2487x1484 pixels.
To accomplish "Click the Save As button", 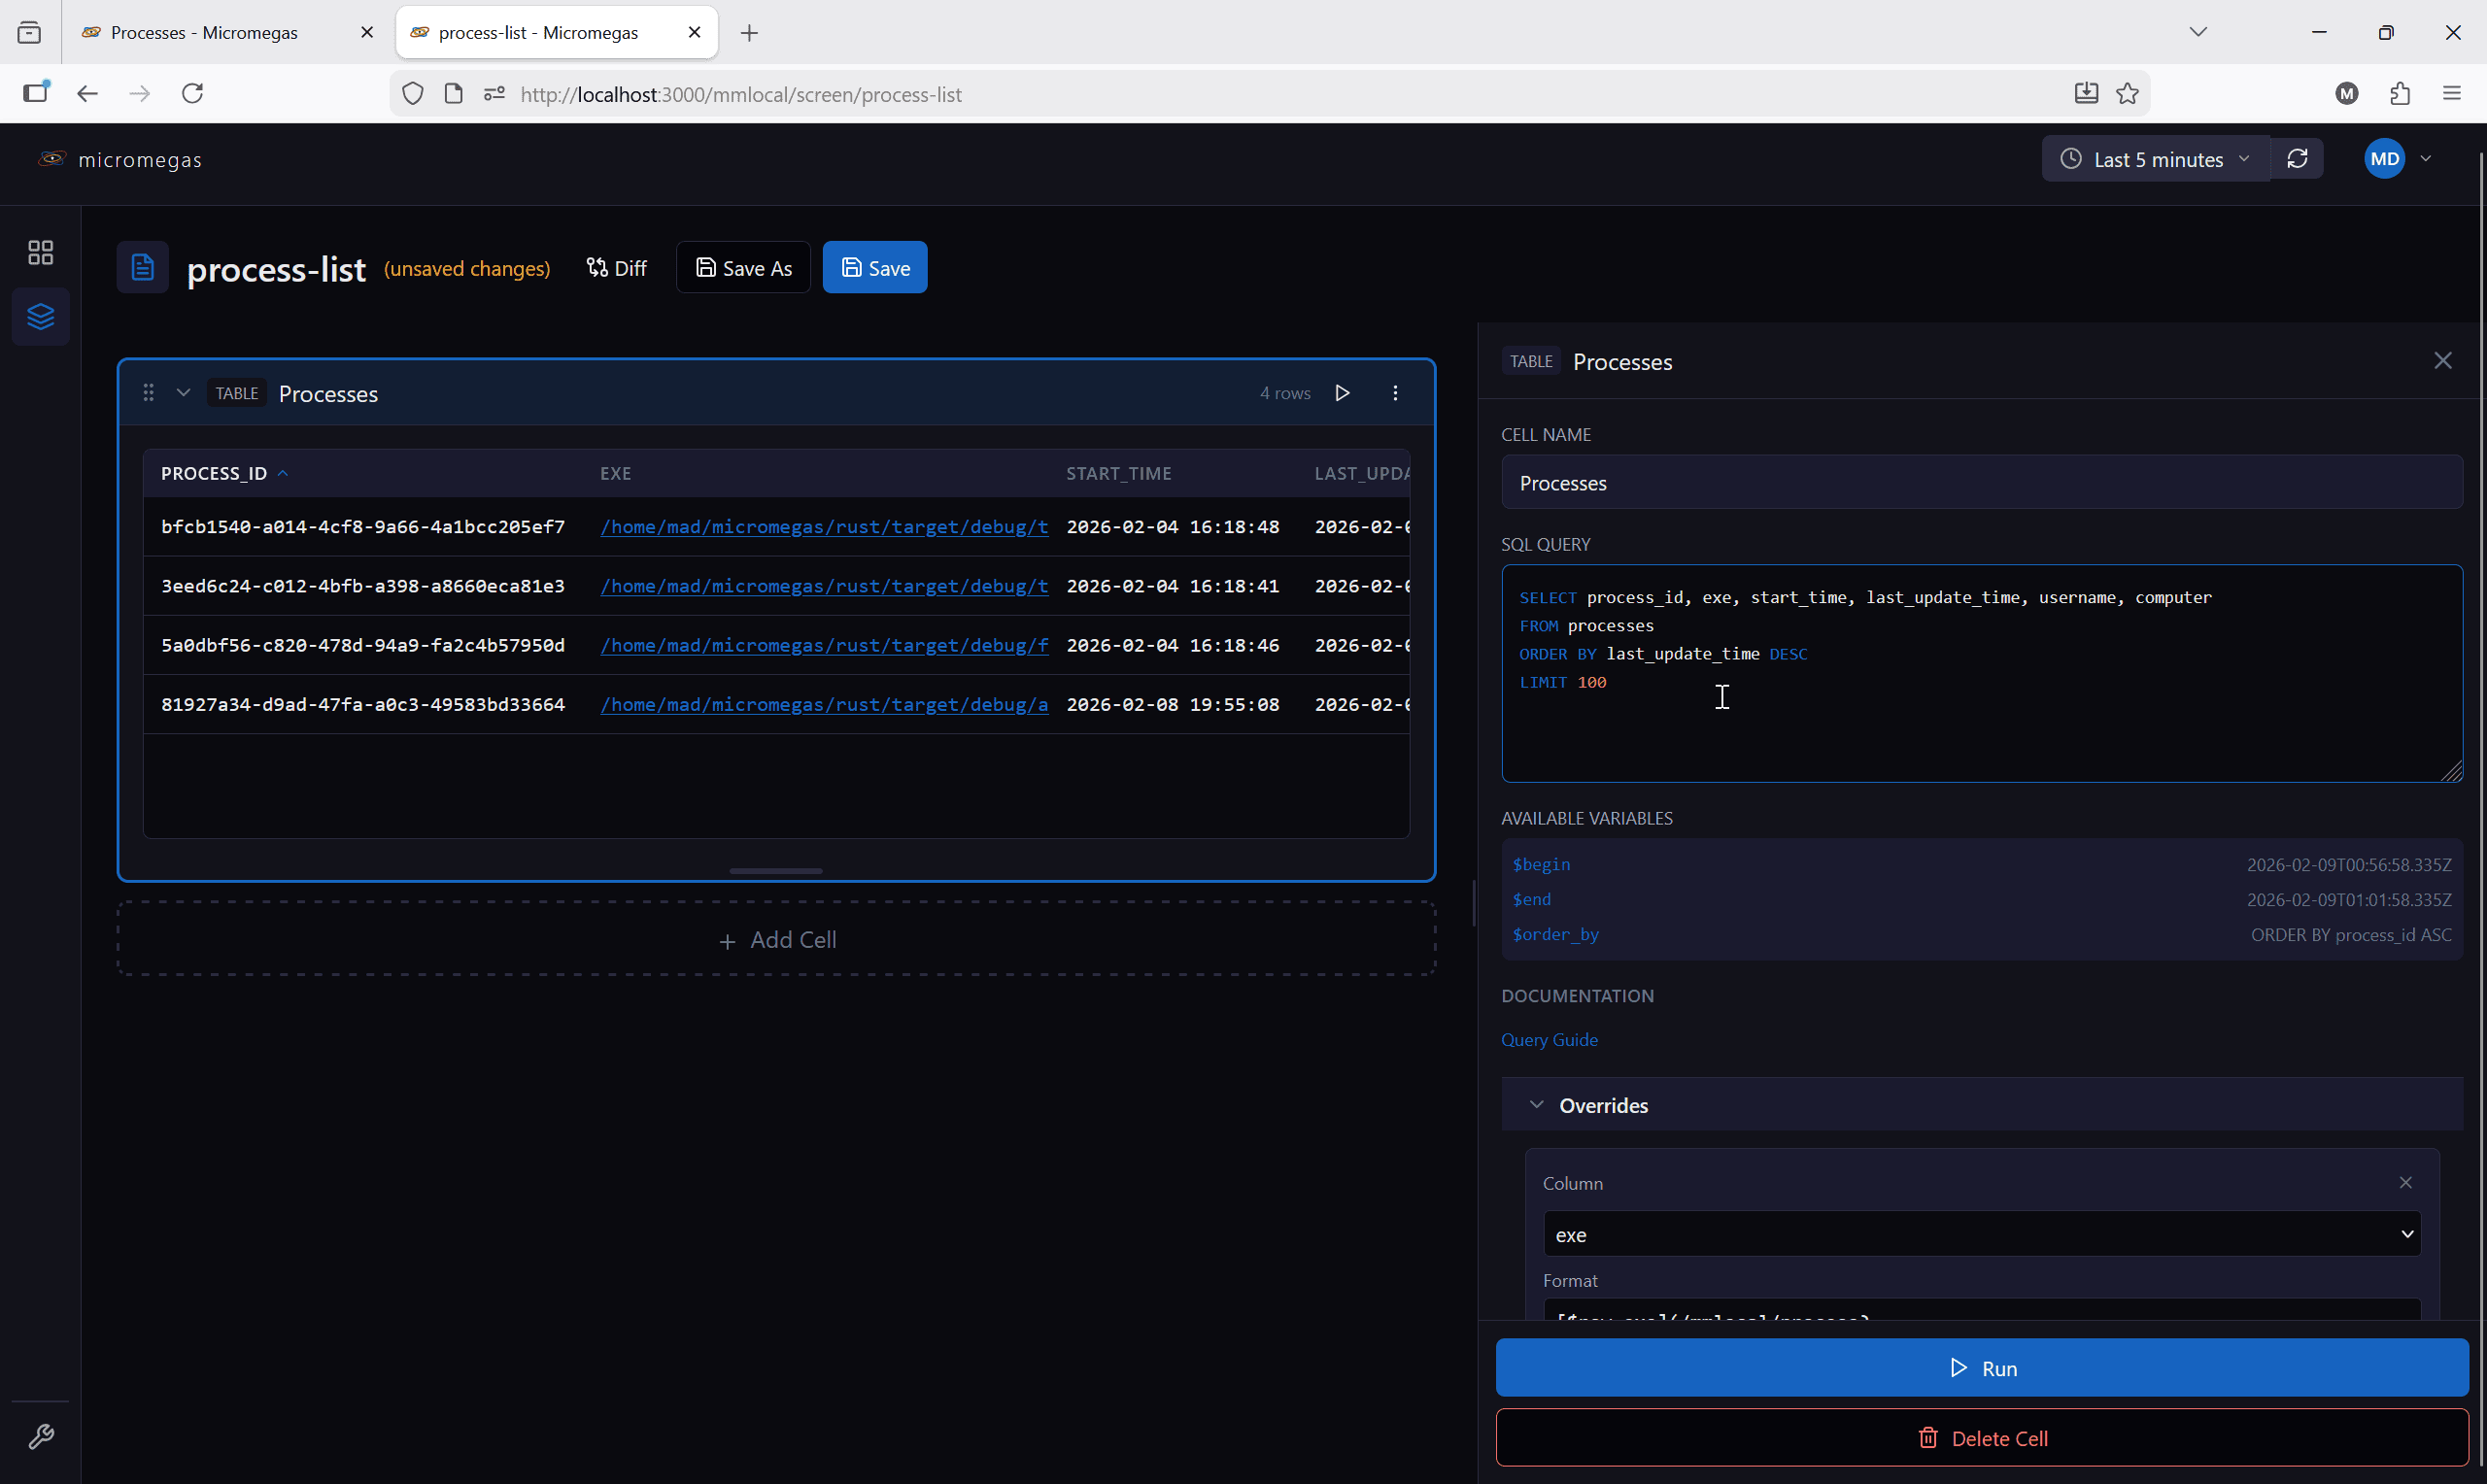I will click(743, 268).
